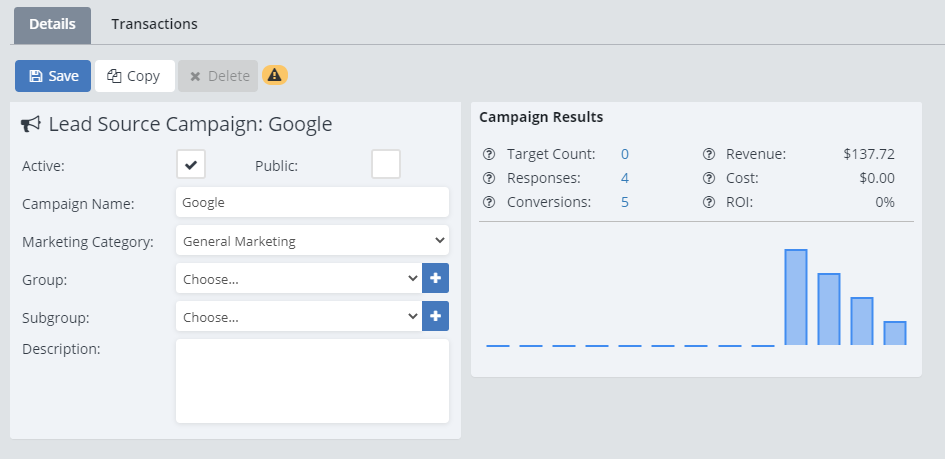945x459 pixels.
Task: Expand the Group dropdown
Action: click(298, 278)
